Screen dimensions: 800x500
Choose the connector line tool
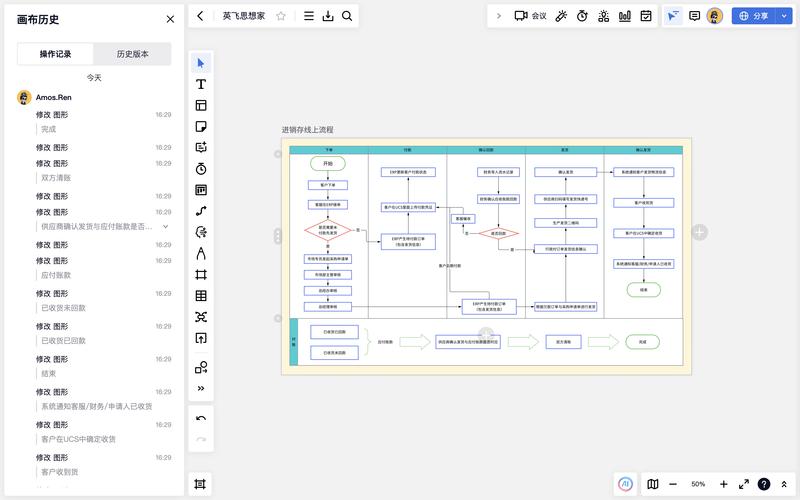click(x=201, y=211)
